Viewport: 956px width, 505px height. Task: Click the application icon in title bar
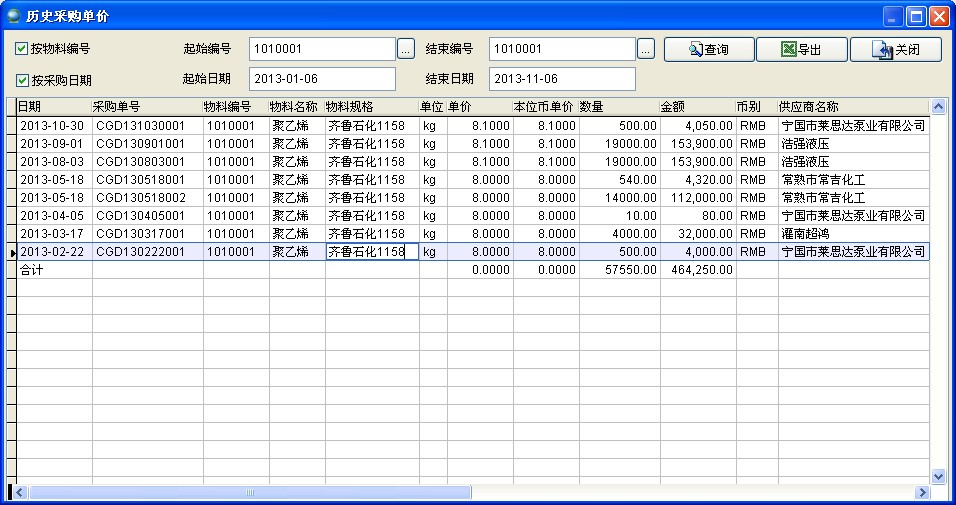click(13, 16)
